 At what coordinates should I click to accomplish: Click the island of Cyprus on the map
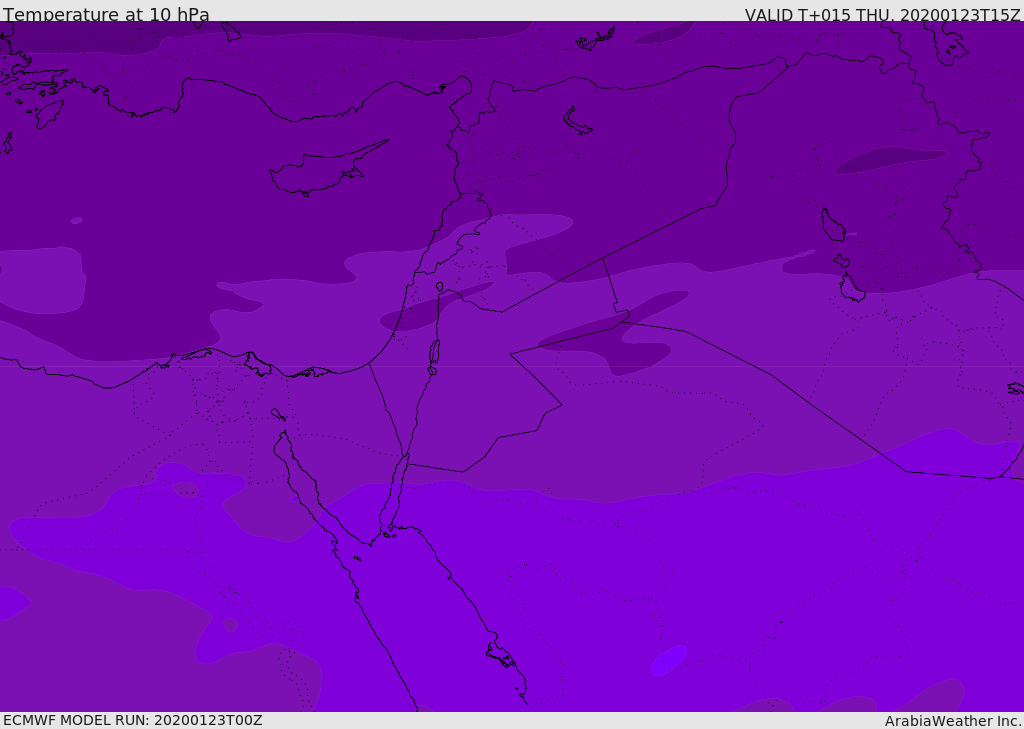click(x=327, y=170)
